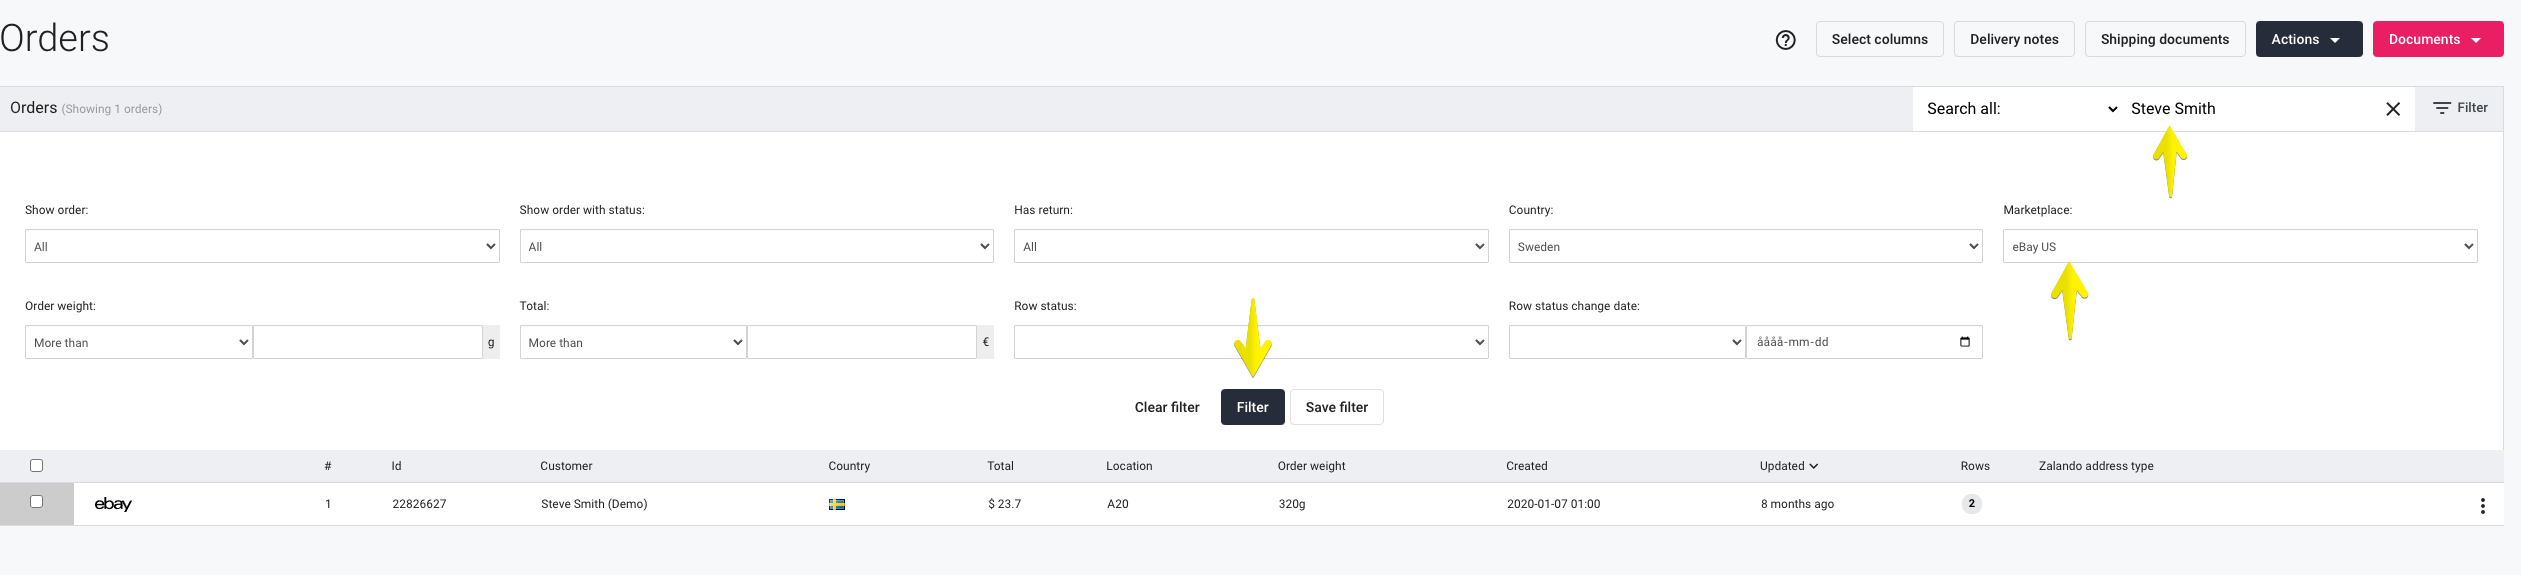Apply filters with dark Filter button
Image resolution: width=2521 pixels, height=575 pixels.
coord(1252,407)
